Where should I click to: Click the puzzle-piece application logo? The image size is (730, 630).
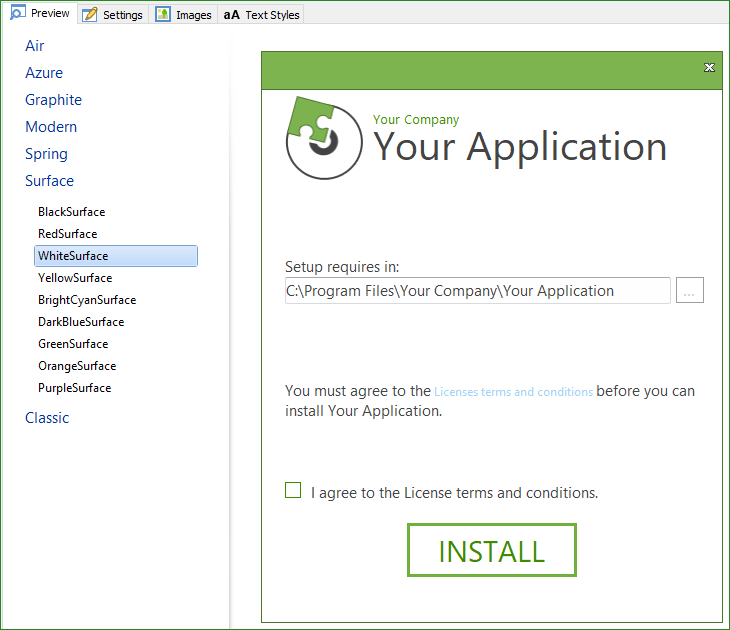tap(324, 138)
